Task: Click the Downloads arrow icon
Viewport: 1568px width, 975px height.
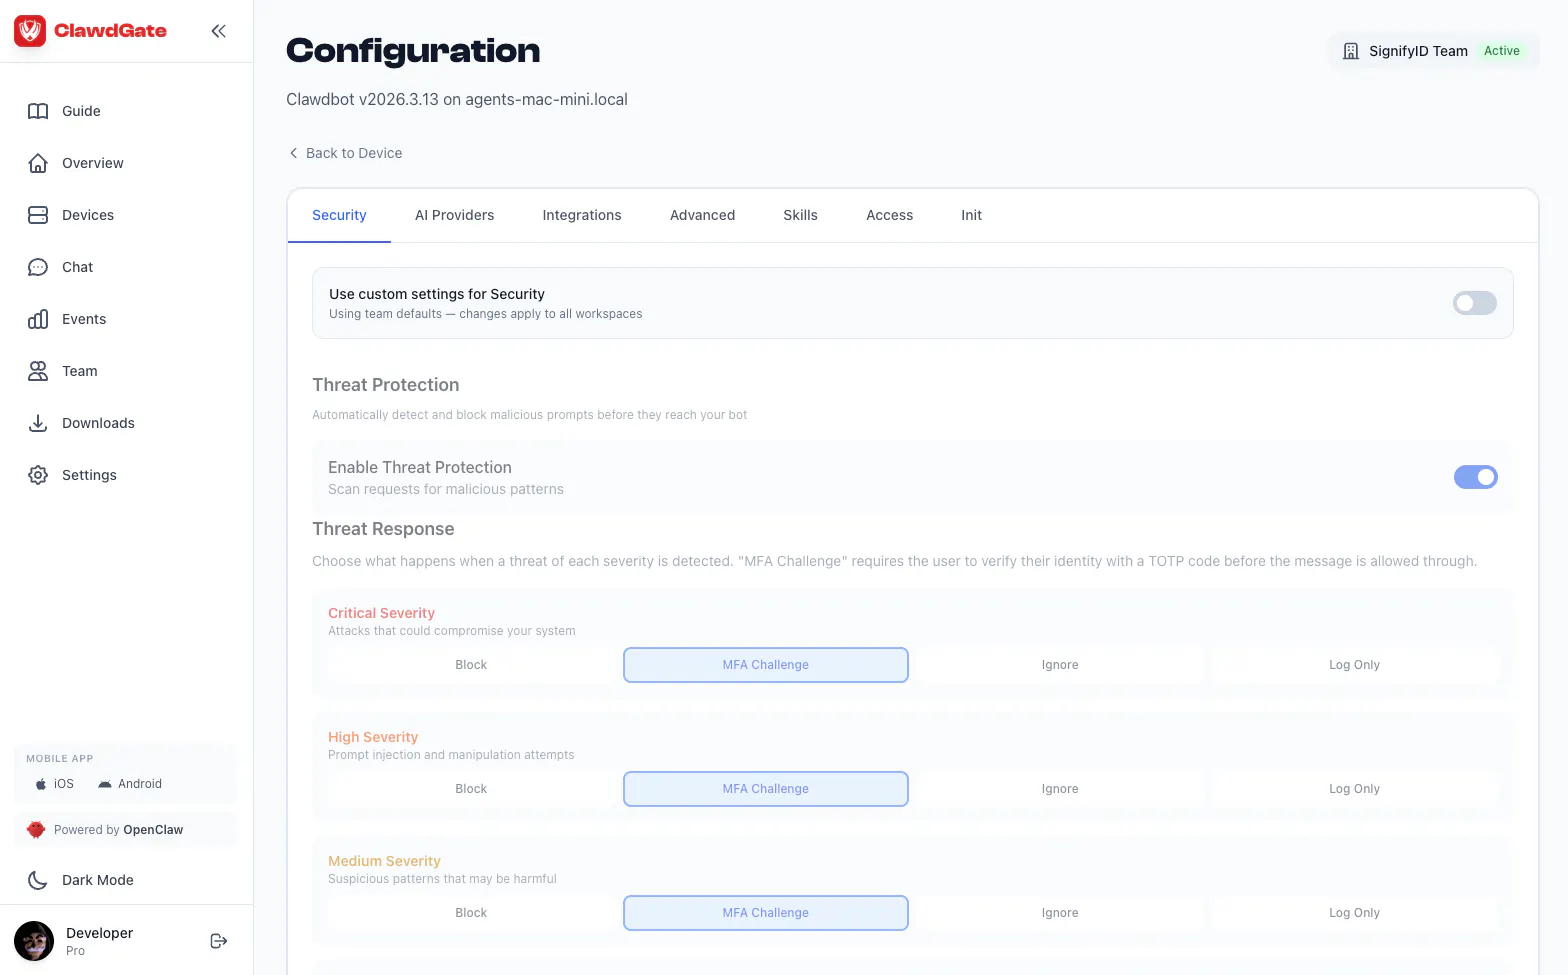Action: (x=38, y=423)
